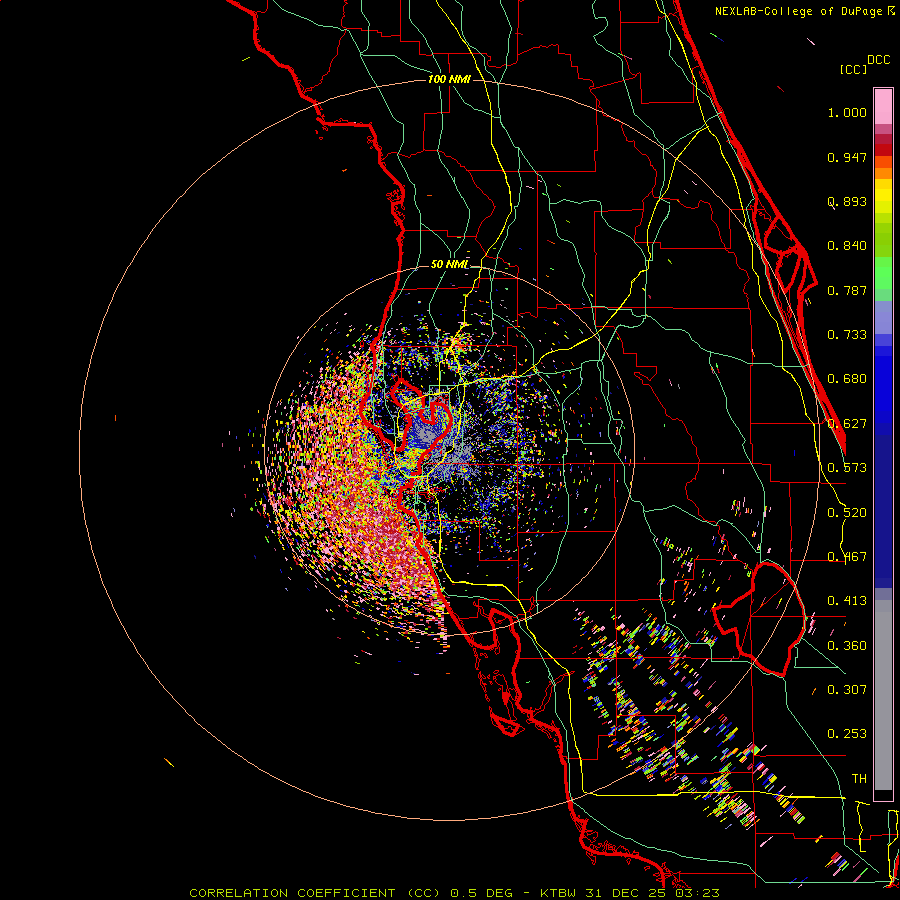Click the 0.947 legend value
This screenshot has height=900, width=900.
click(847, 157)
